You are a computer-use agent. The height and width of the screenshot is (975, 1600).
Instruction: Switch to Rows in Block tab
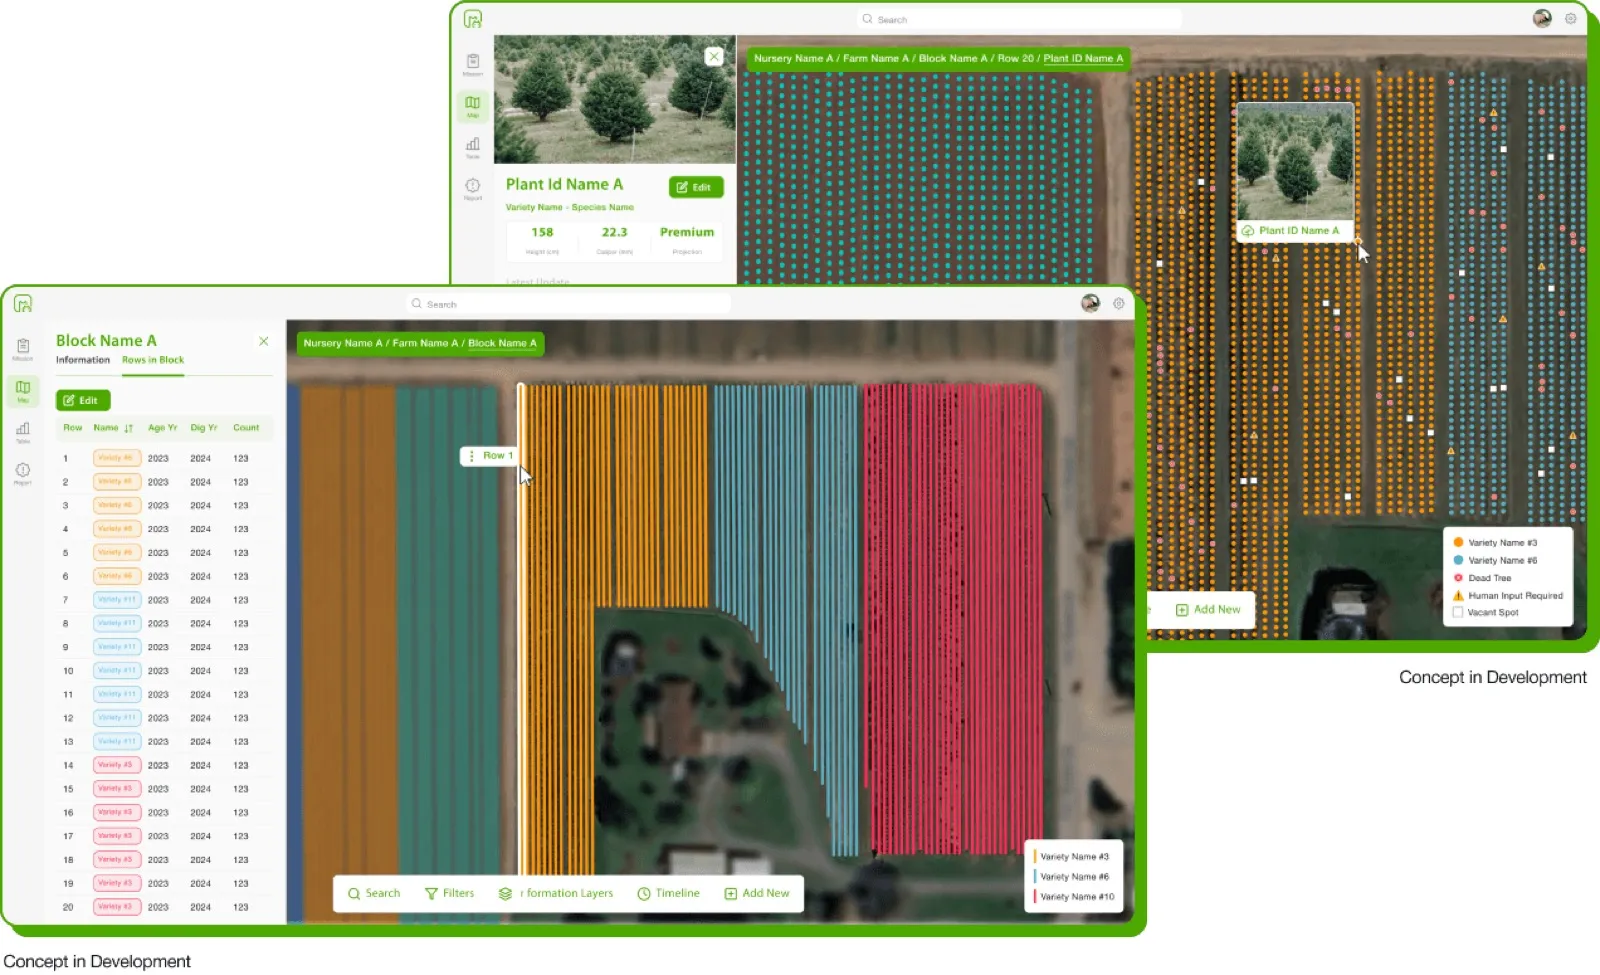click(x=153, y=360)
